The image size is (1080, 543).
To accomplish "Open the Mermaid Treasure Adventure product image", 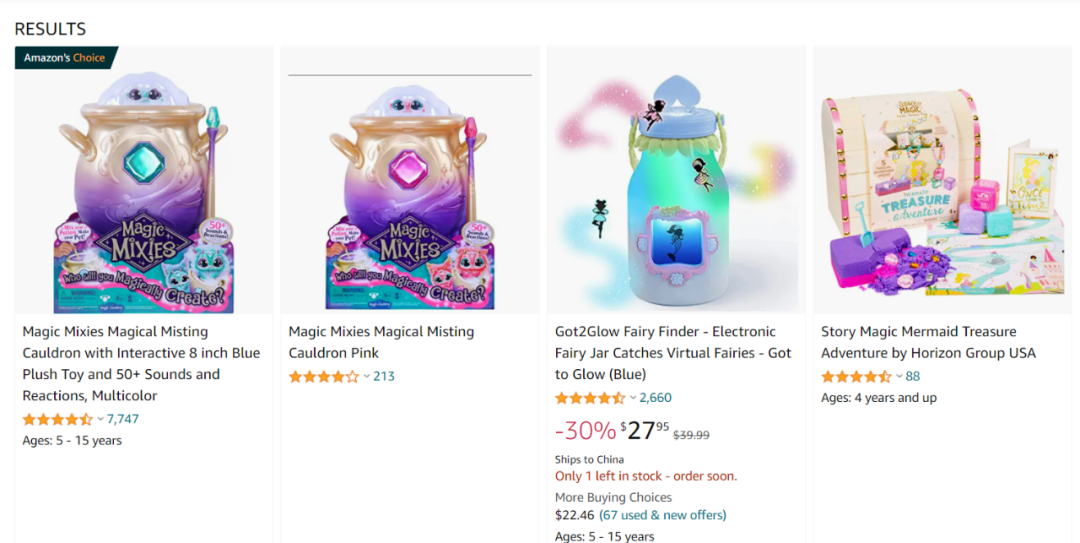I will (x=942, y=190).
